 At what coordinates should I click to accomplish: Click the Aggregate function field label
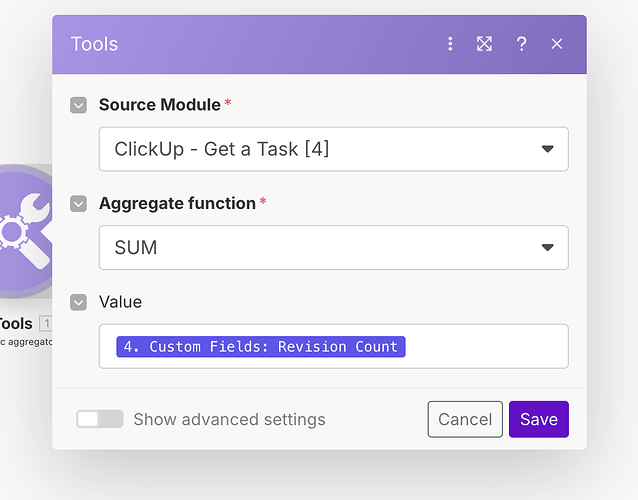[177, 203]
